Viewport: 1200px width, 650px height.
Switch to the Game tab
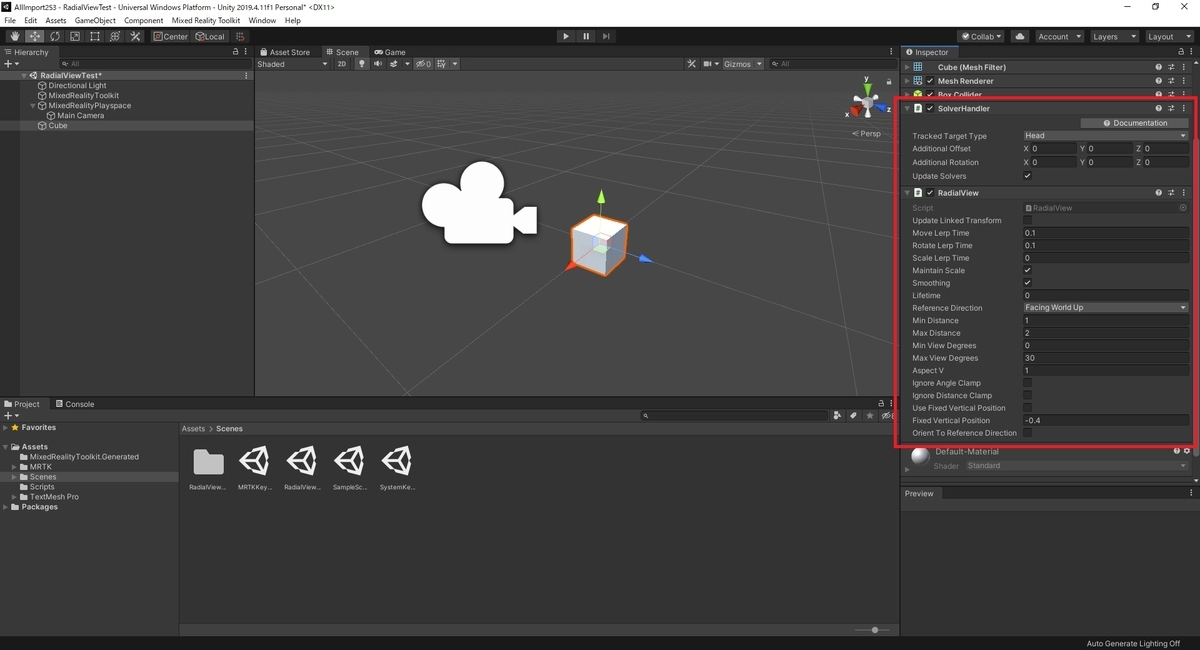point(390,52)
